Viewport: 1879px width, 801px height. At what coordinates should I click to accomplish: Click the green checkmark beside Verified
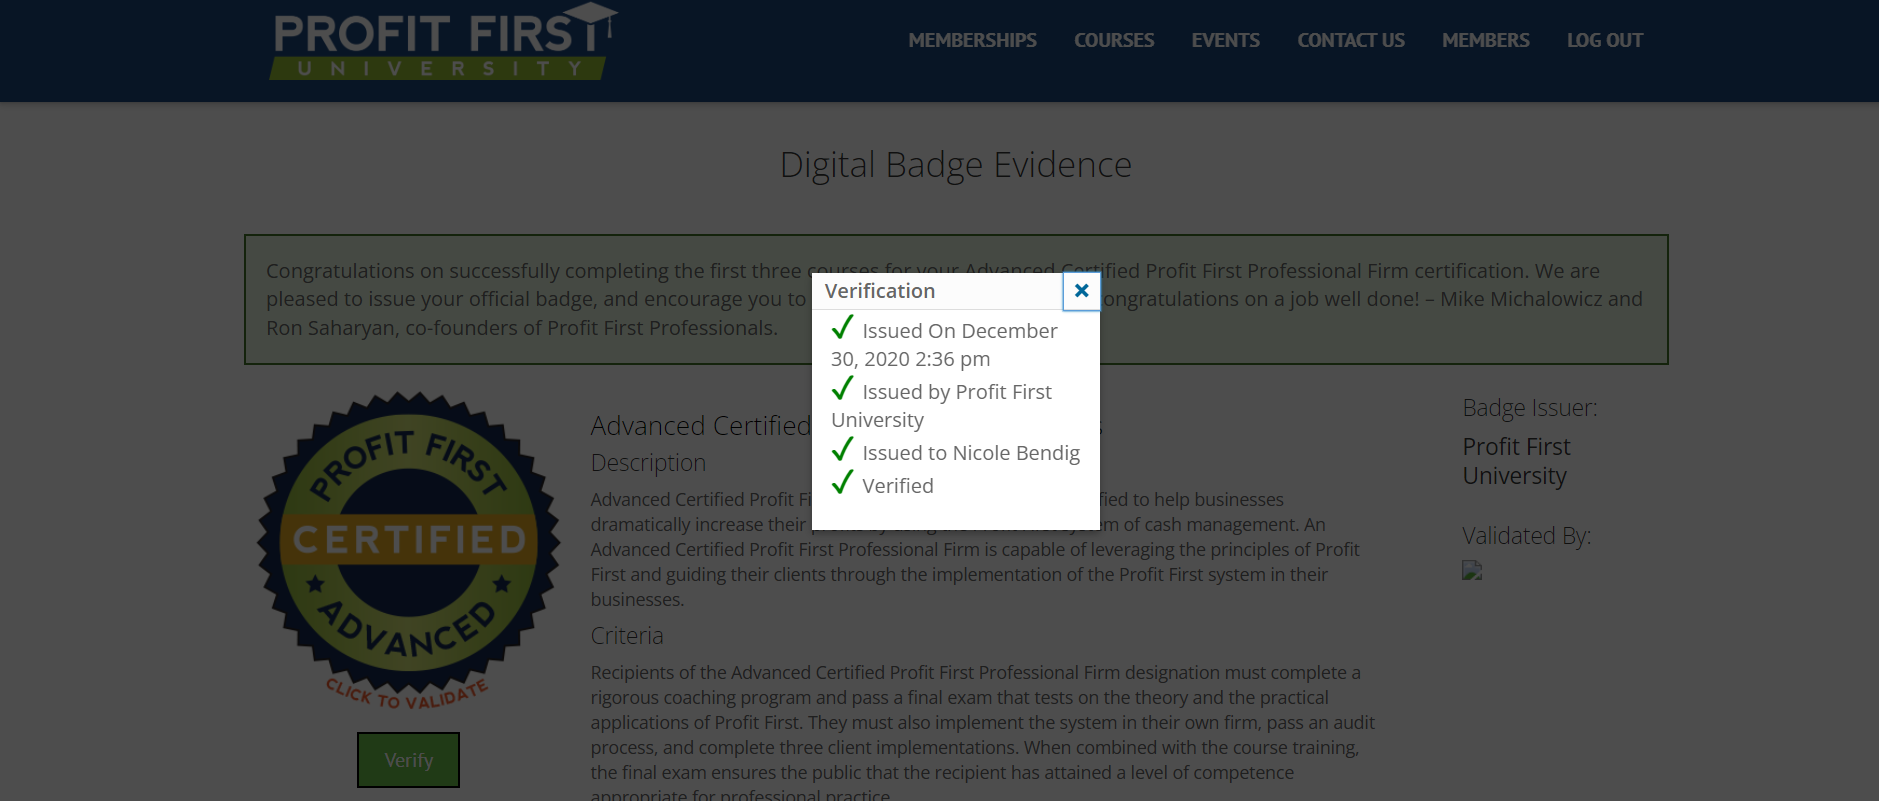point(842,482)
